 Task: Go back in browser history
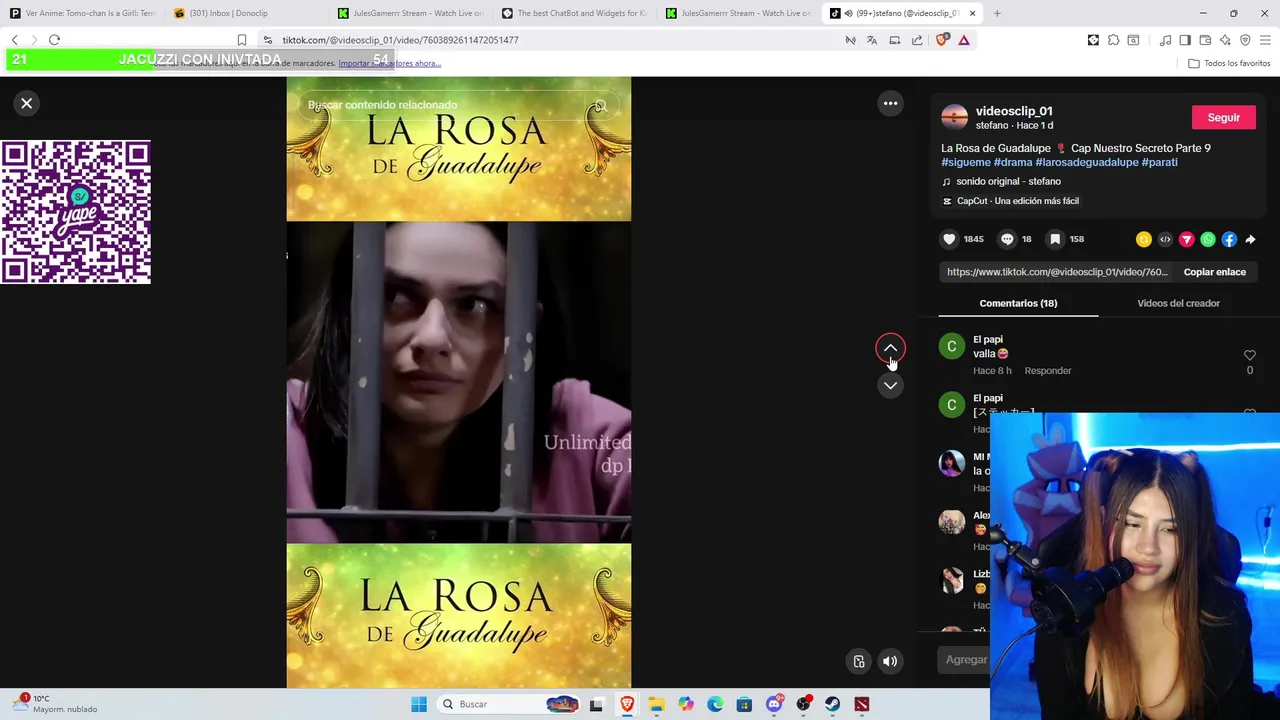point(14,40)
